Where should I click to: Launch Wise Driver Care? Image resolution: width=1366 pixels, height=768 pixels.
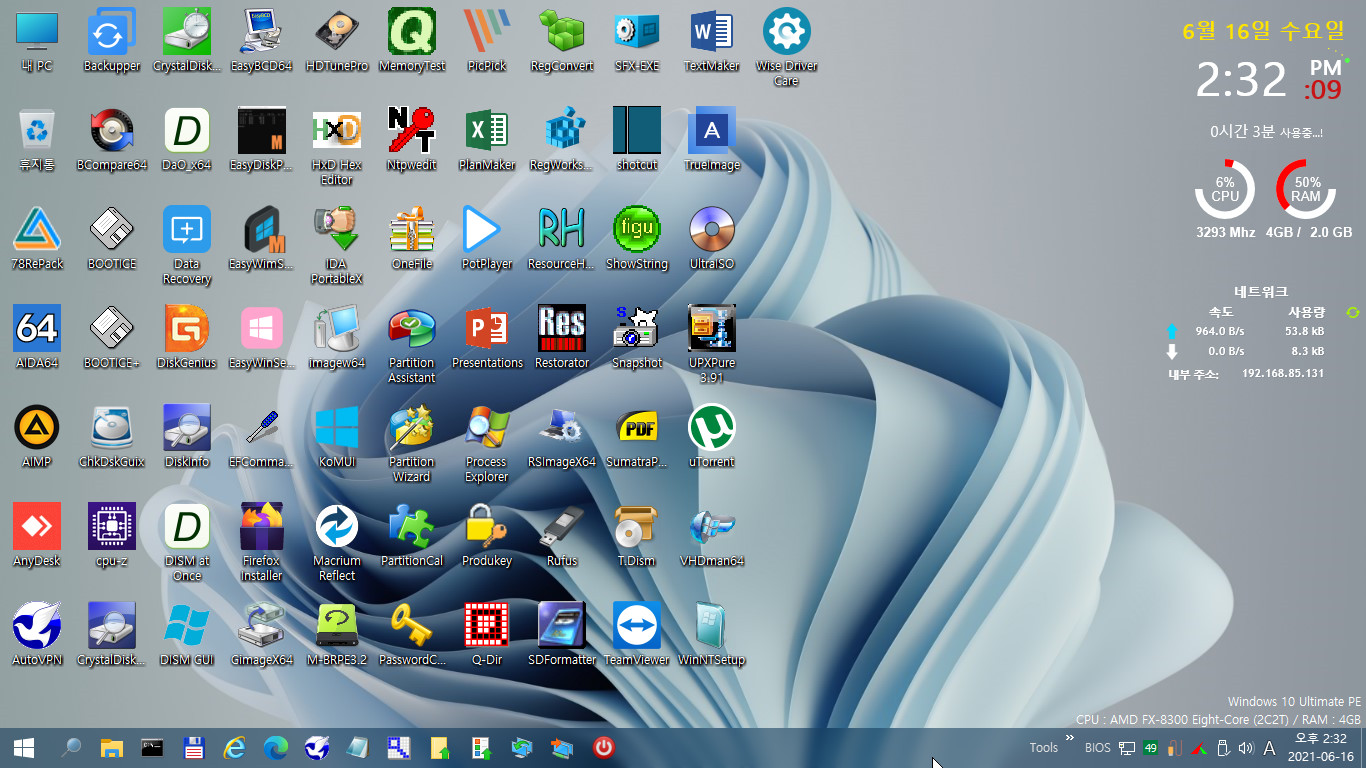[x=787, y=48]
